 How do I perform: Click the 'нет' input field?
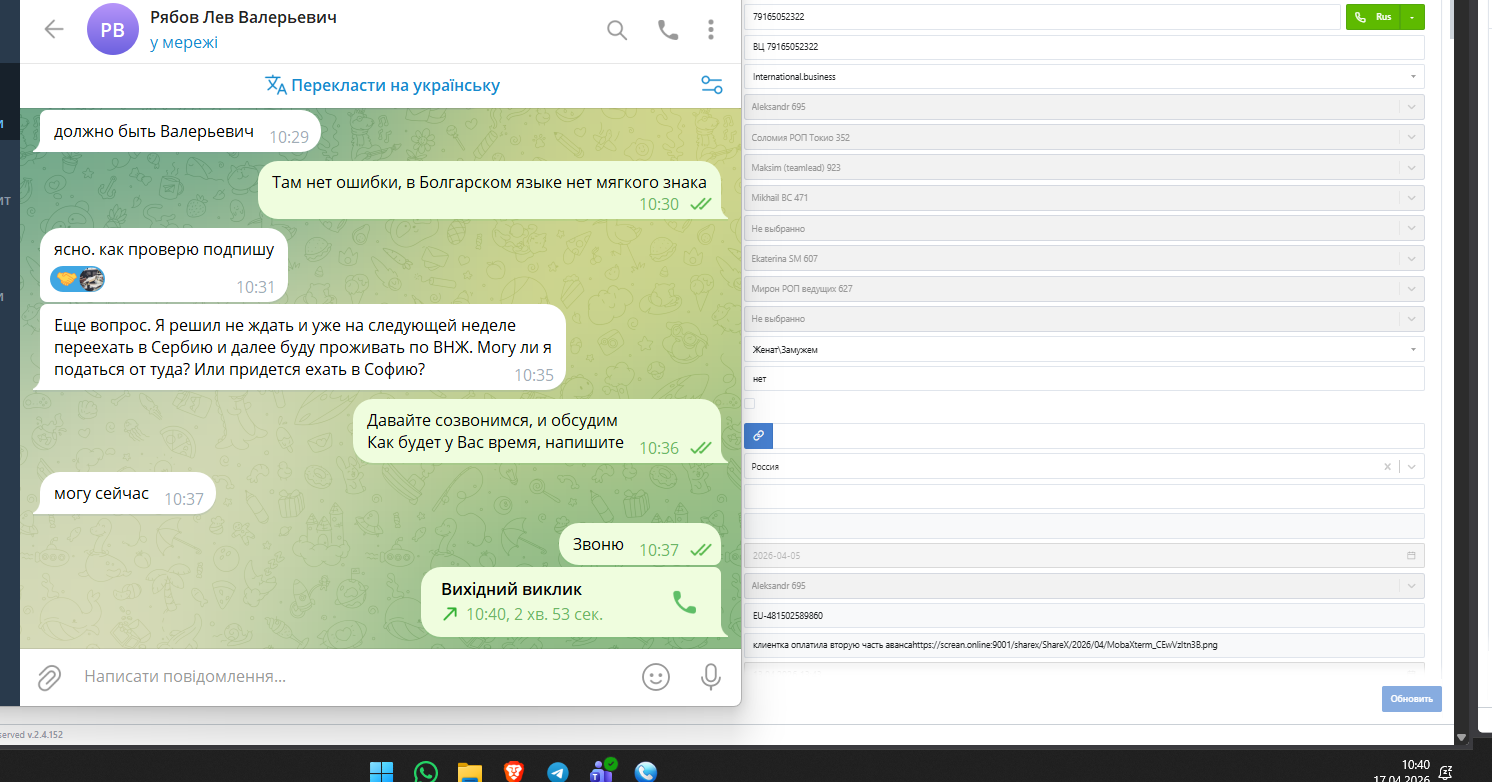(x=1084, y=379)
